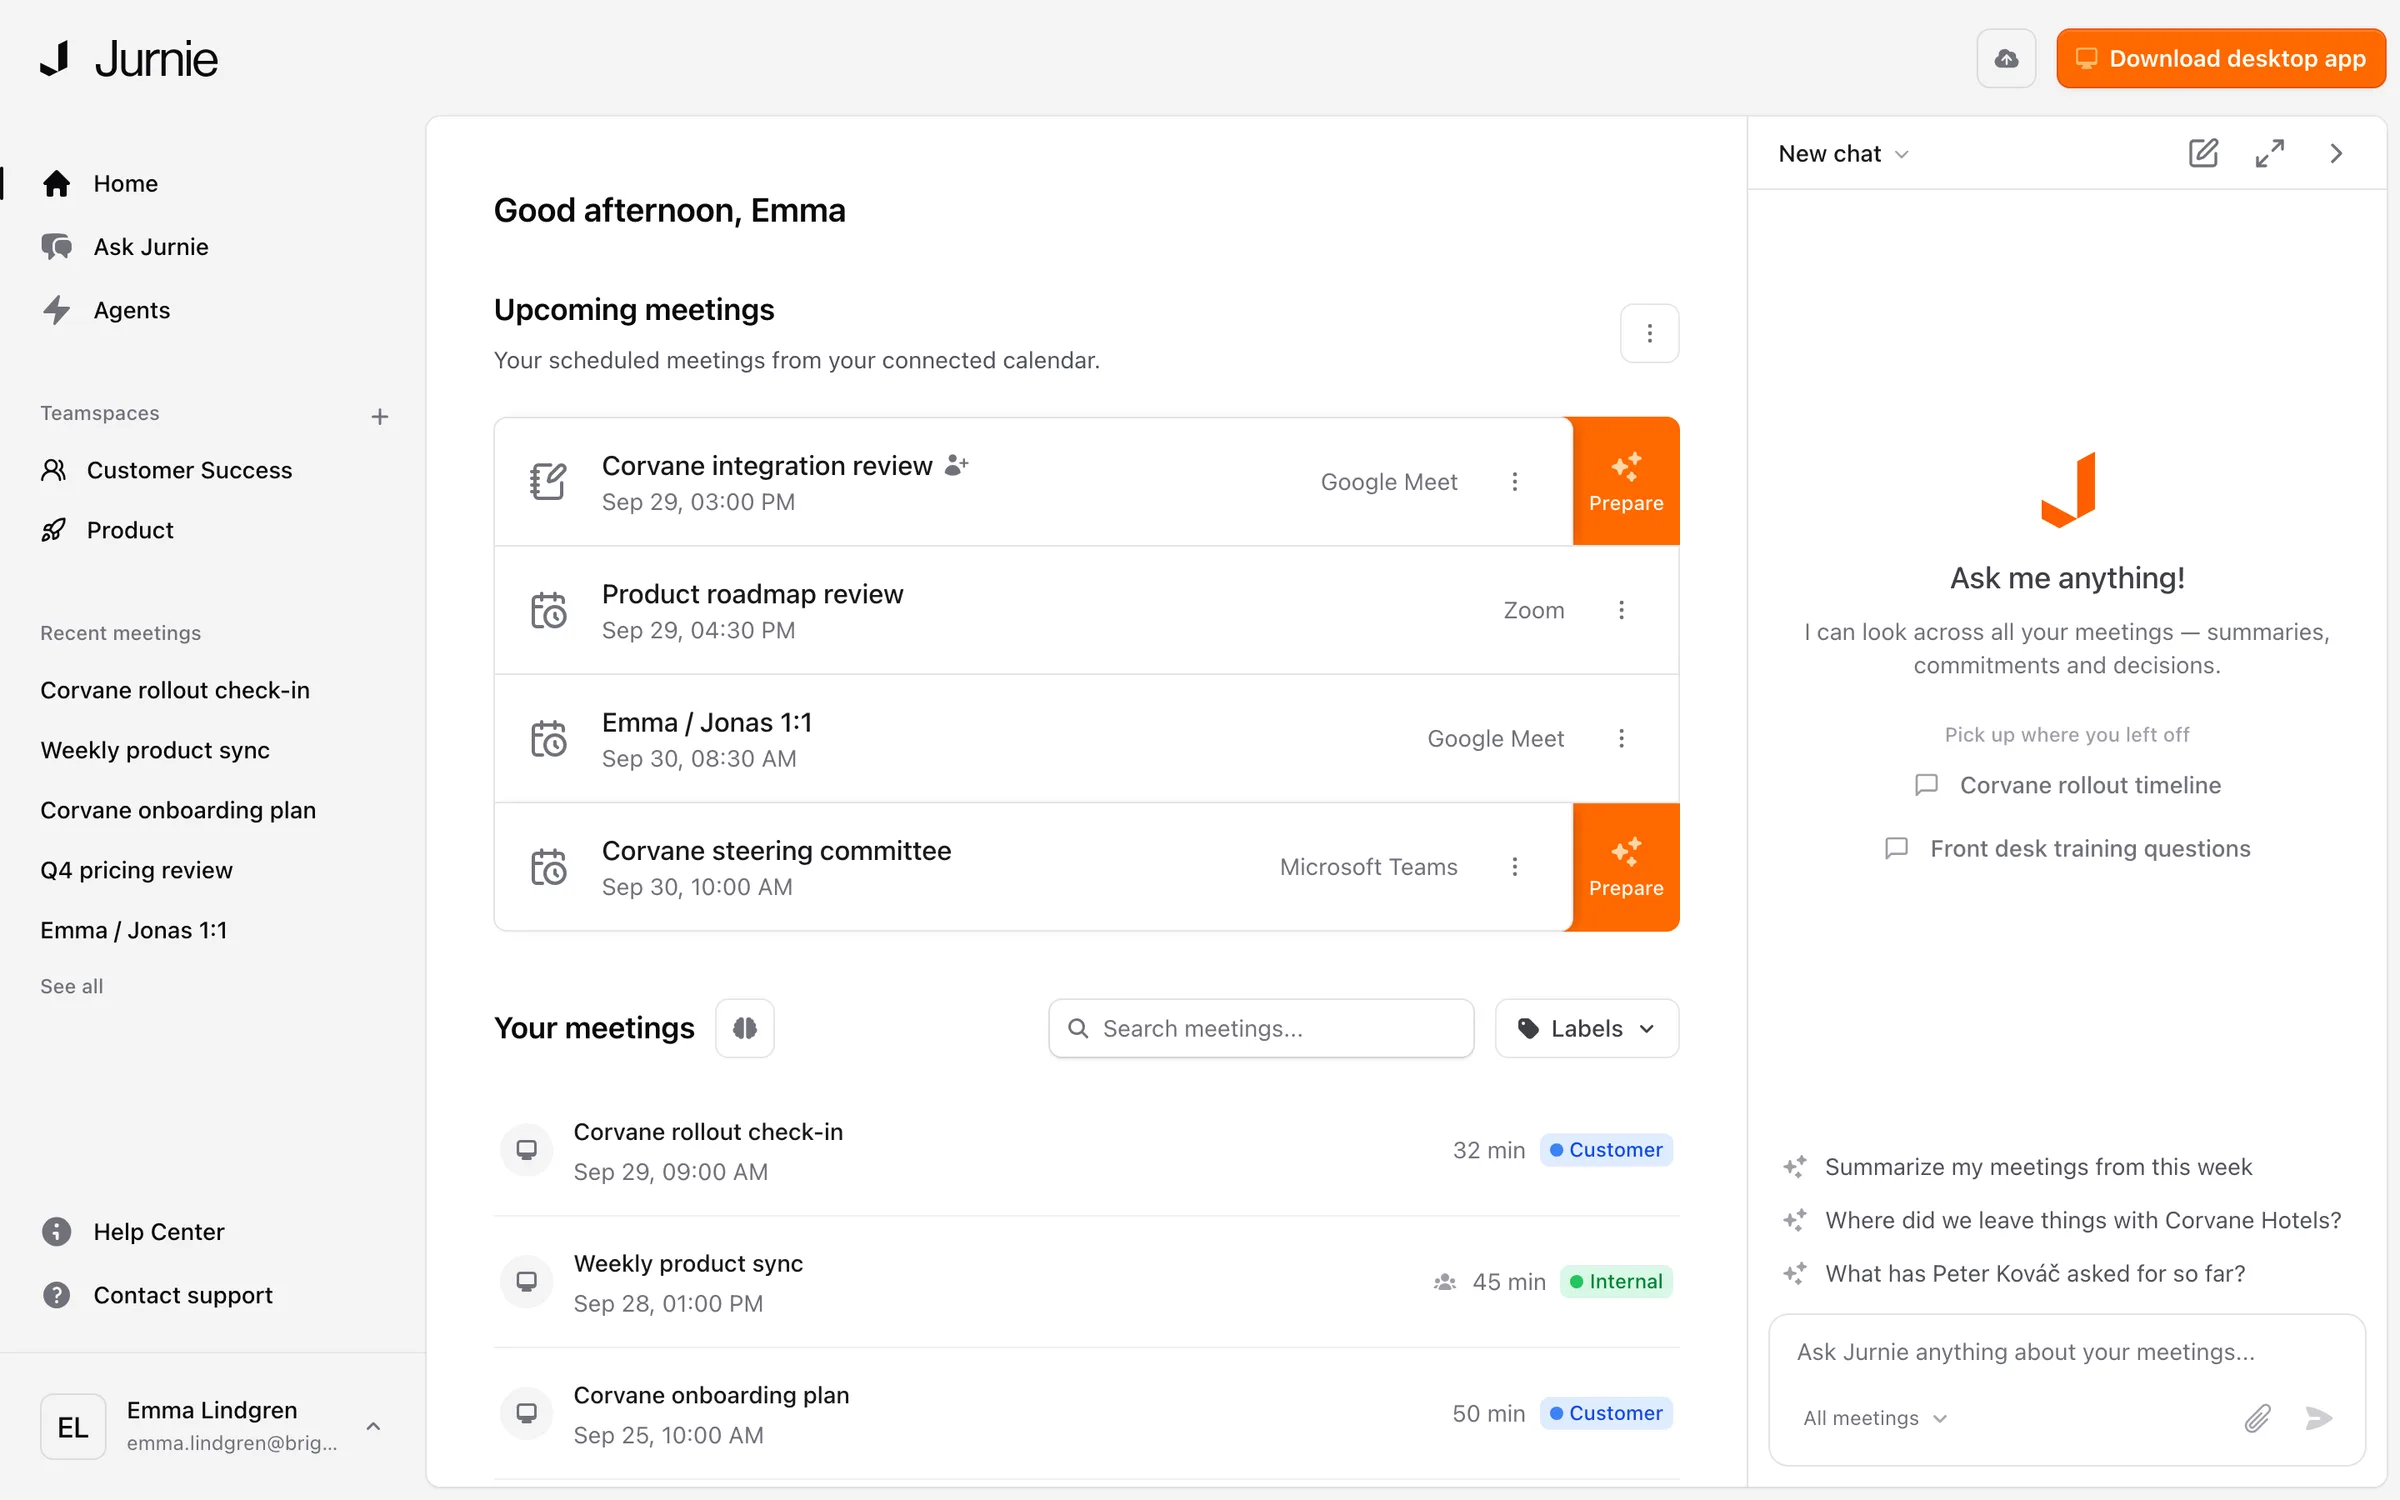Open options for Product roadmap review
Viewport: 2400px width, 1500px height.
(x=1621, y=610)
